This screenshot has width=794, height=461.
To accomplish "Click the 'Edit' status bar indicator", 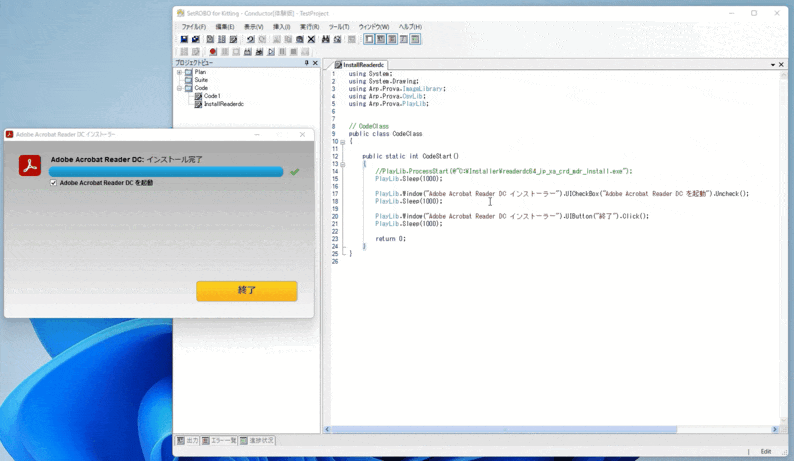I will pos(766,451).
